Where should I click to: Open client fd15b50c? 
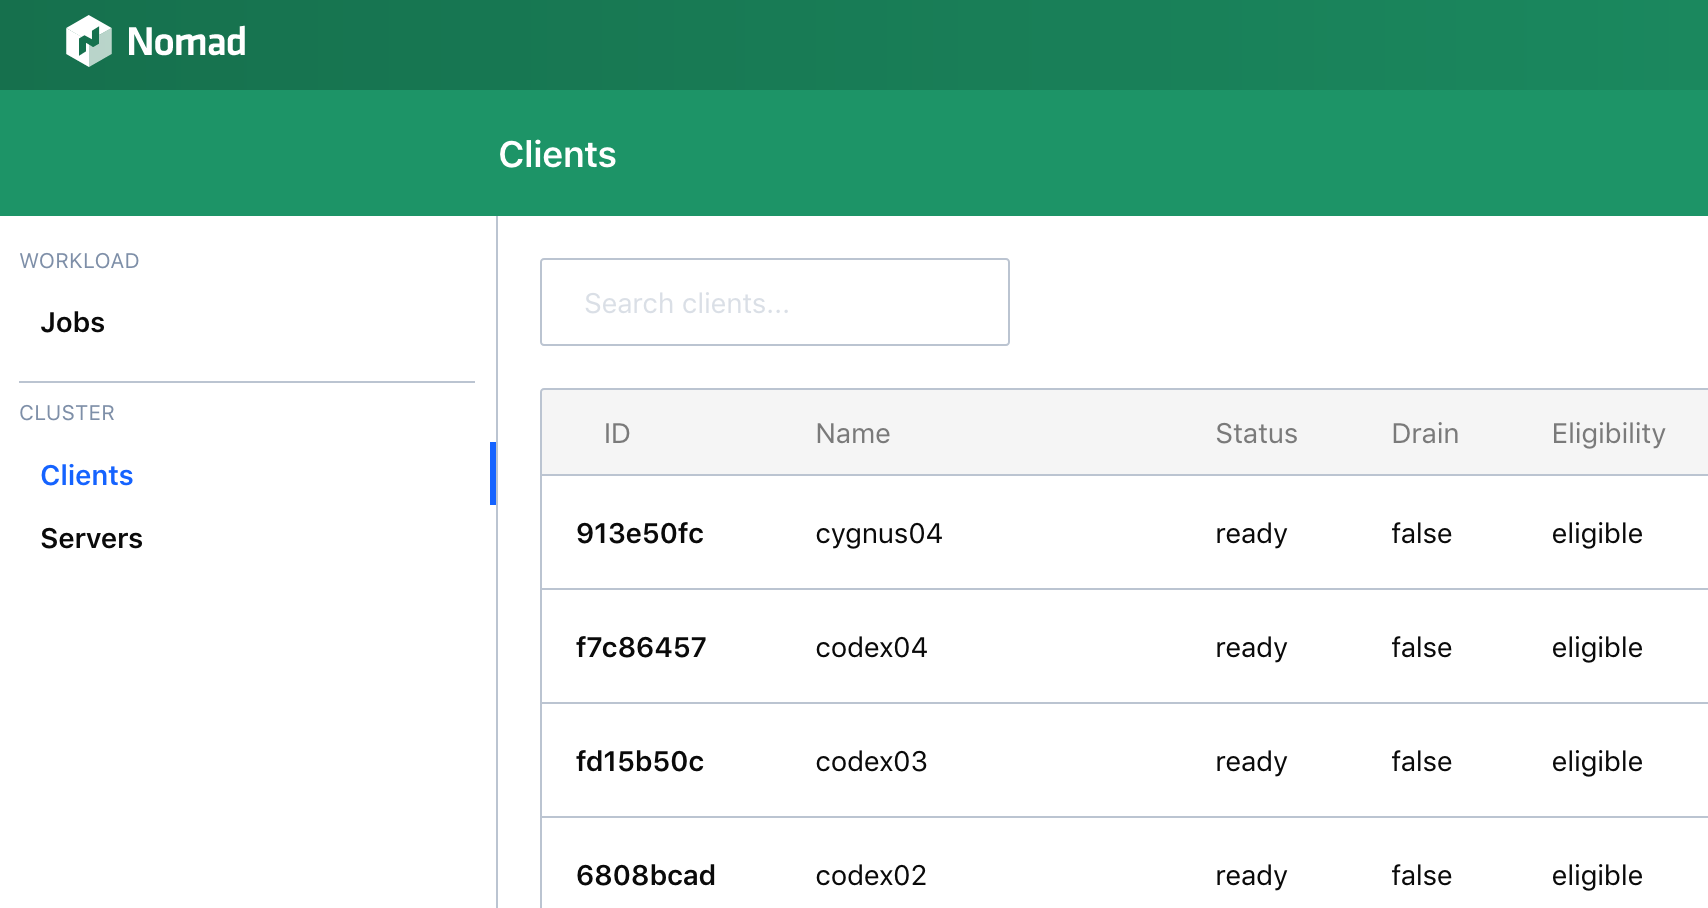(x=640, y=761)
